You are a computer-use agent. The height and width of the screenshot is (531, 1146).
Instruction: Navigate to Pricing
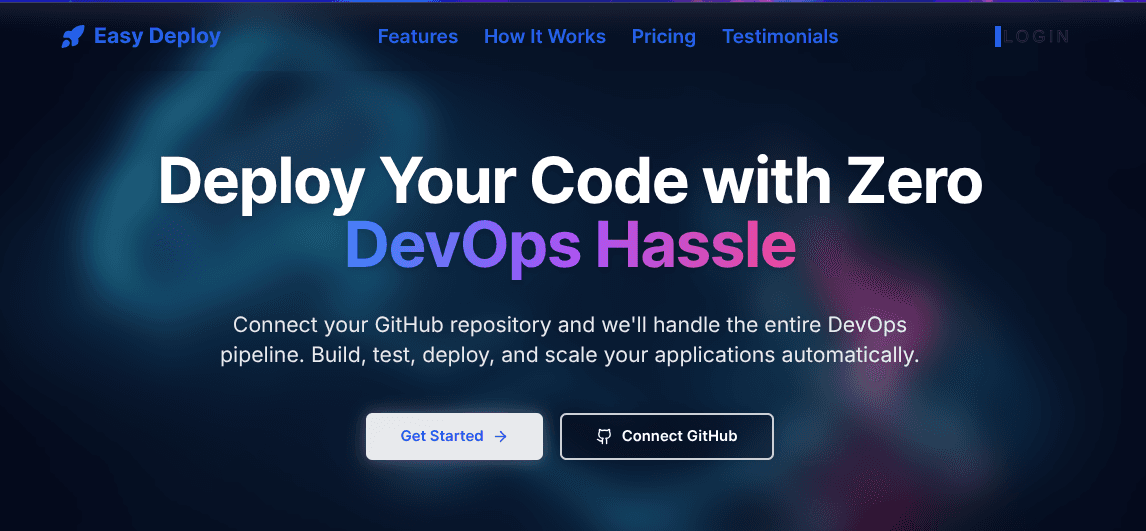(x=664, y=37)
